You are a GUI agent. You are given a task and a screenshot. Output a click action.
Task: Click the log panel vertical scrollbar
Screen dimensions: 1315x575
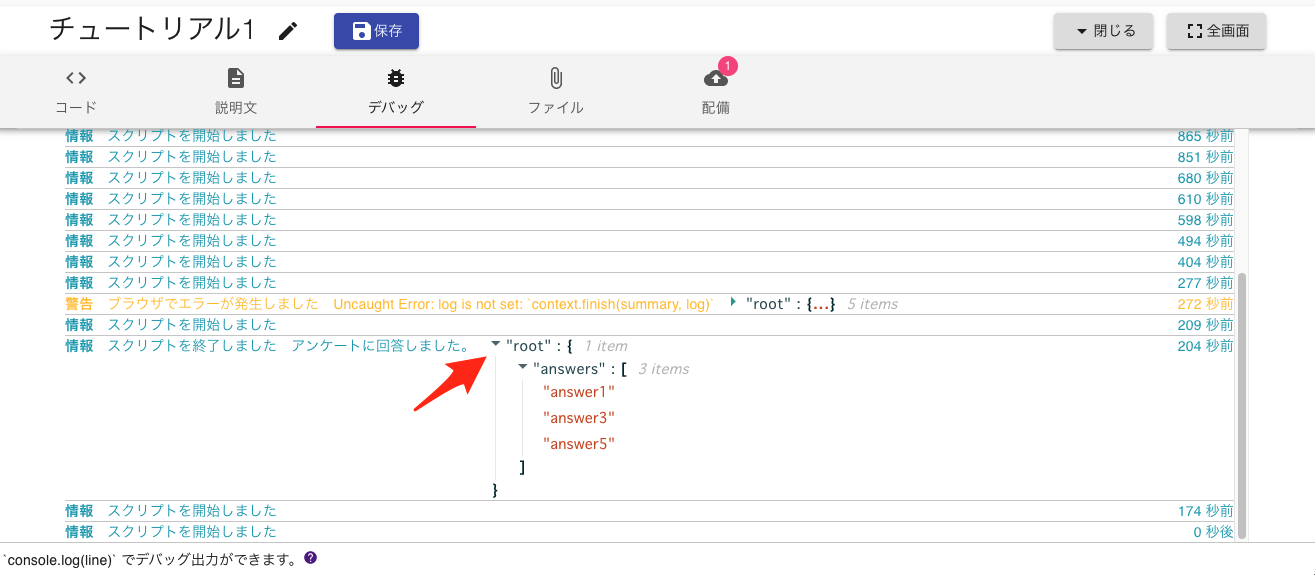(1242, 400)
